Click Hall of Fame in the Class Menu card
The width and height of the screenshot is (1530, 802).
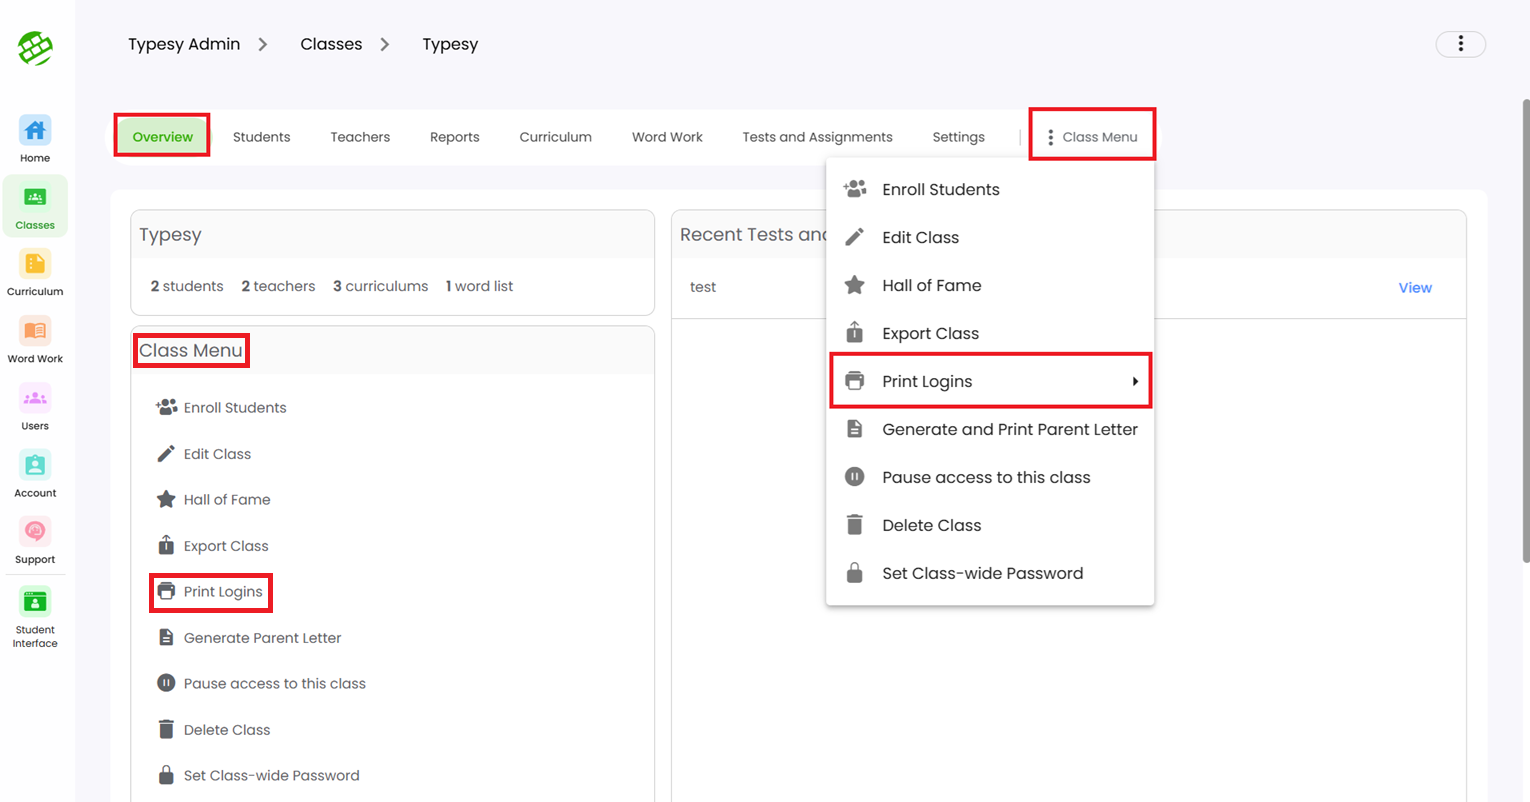(213, 500)
